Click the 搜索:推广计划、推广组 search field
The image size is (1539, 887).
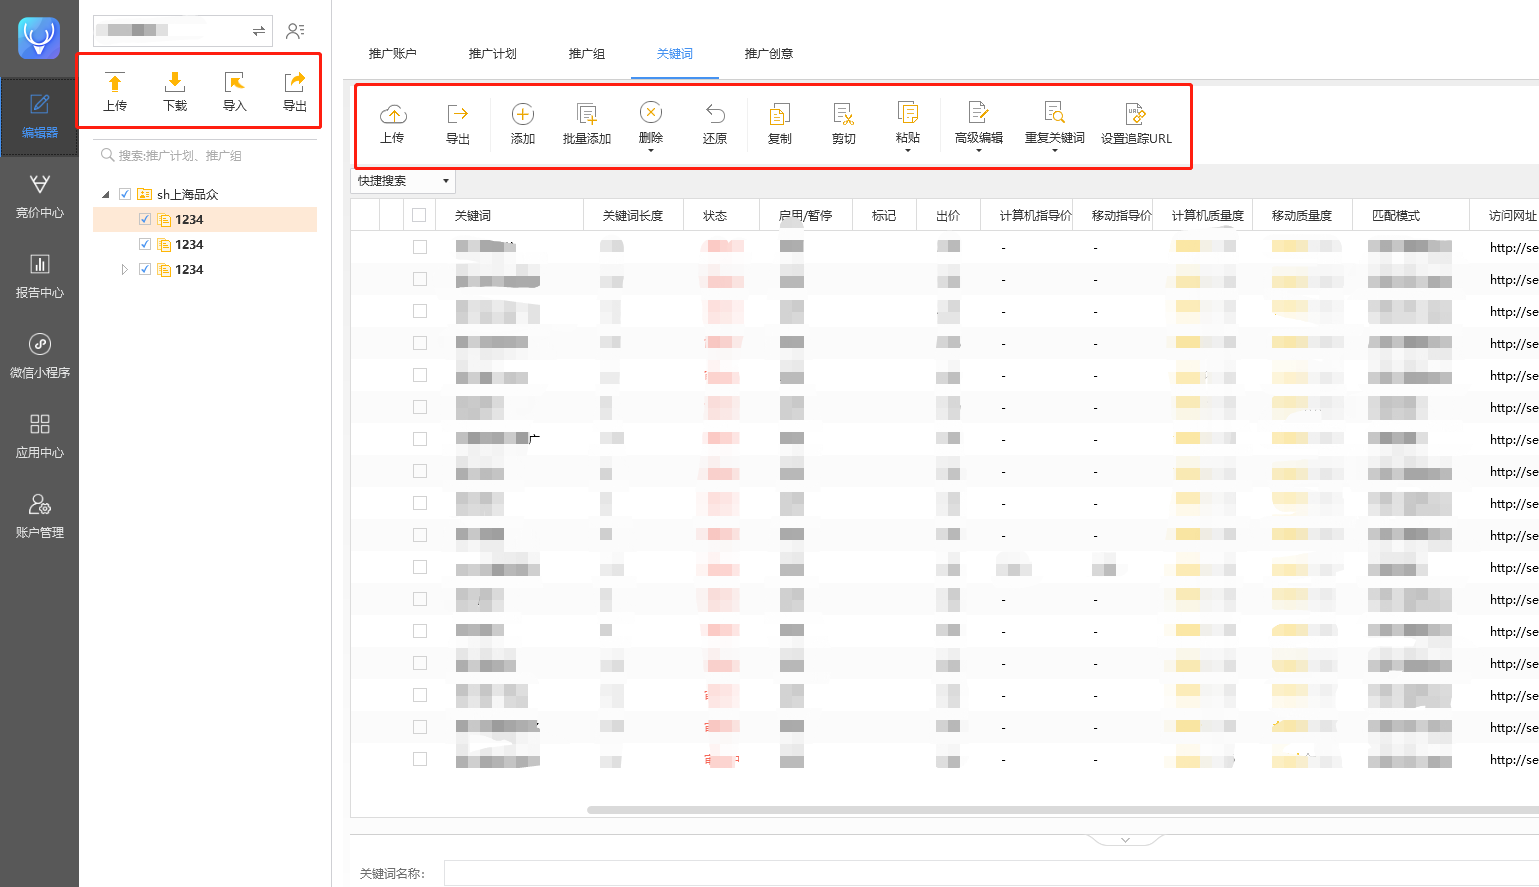[205, 155]
